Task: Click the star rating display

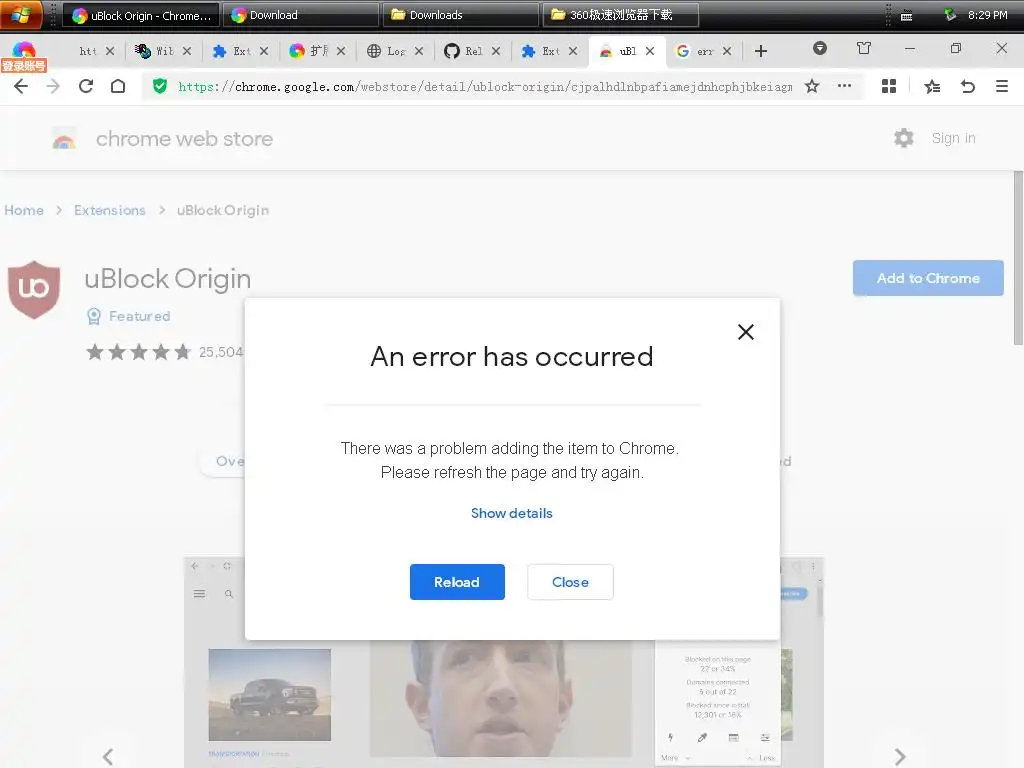Action: (x=138, y=352)
